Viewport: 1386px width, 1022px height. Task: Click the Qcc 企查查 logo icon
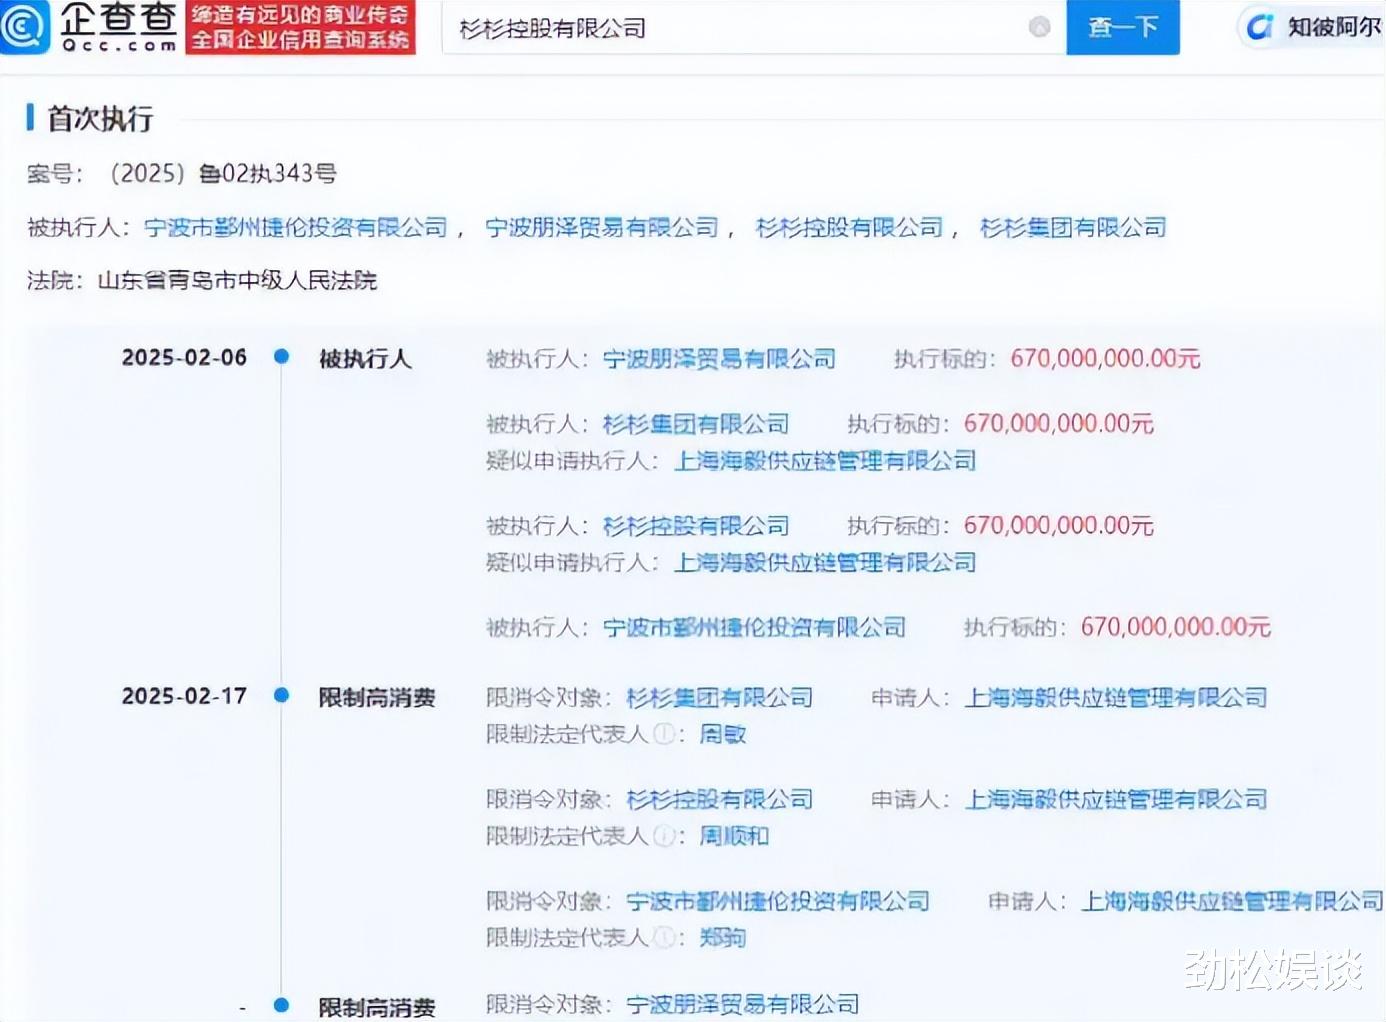[x=24, y=27]
